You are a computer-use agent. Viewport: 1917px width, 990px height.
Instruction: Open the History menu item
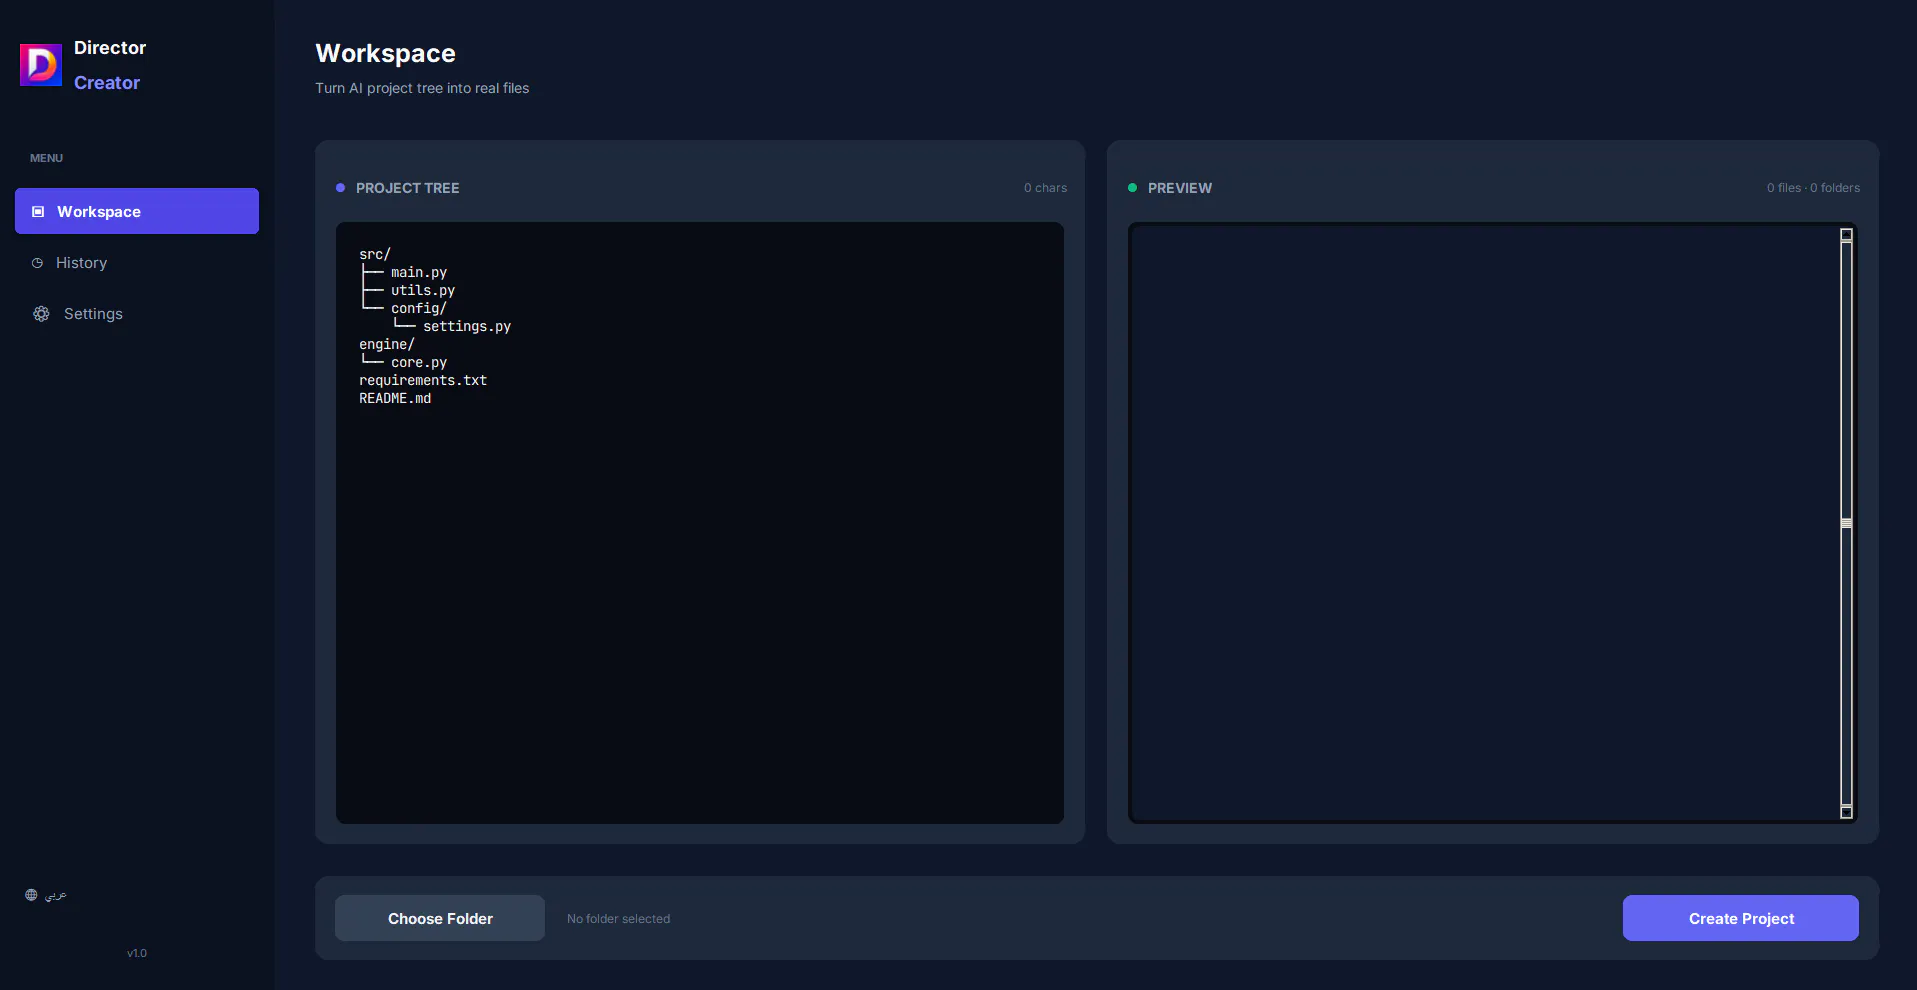[137, 263]
